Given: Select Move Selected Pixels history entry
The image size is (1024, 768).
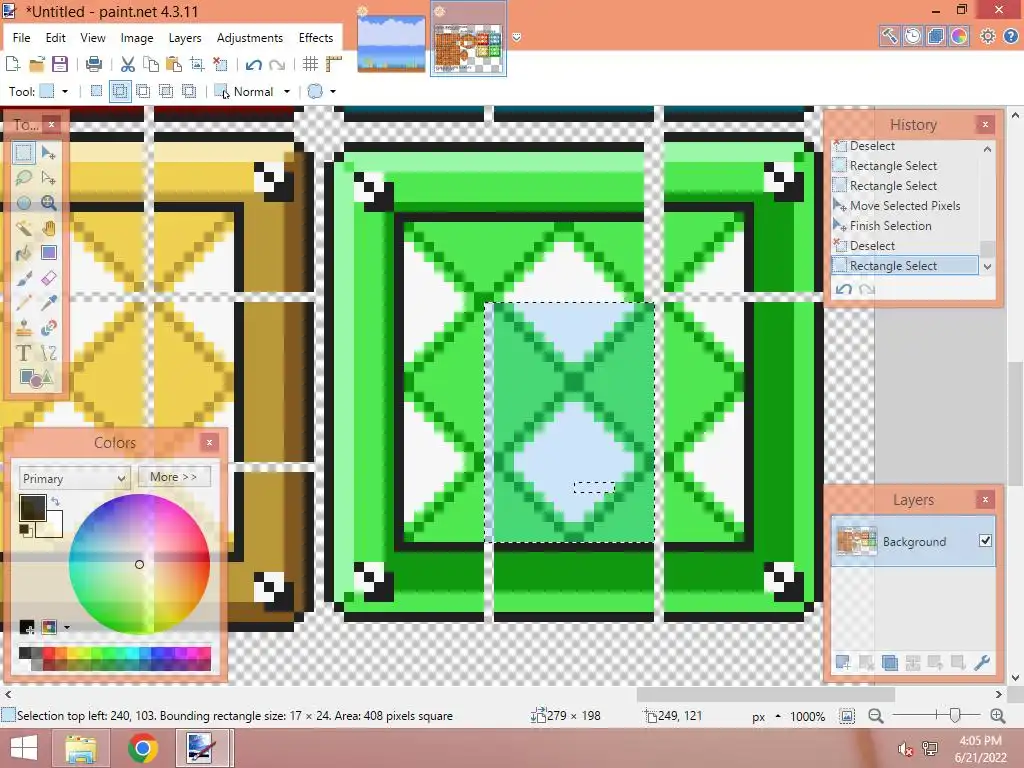Looking at the screenshot, I should pyautogui.click(x=904, y=206).
